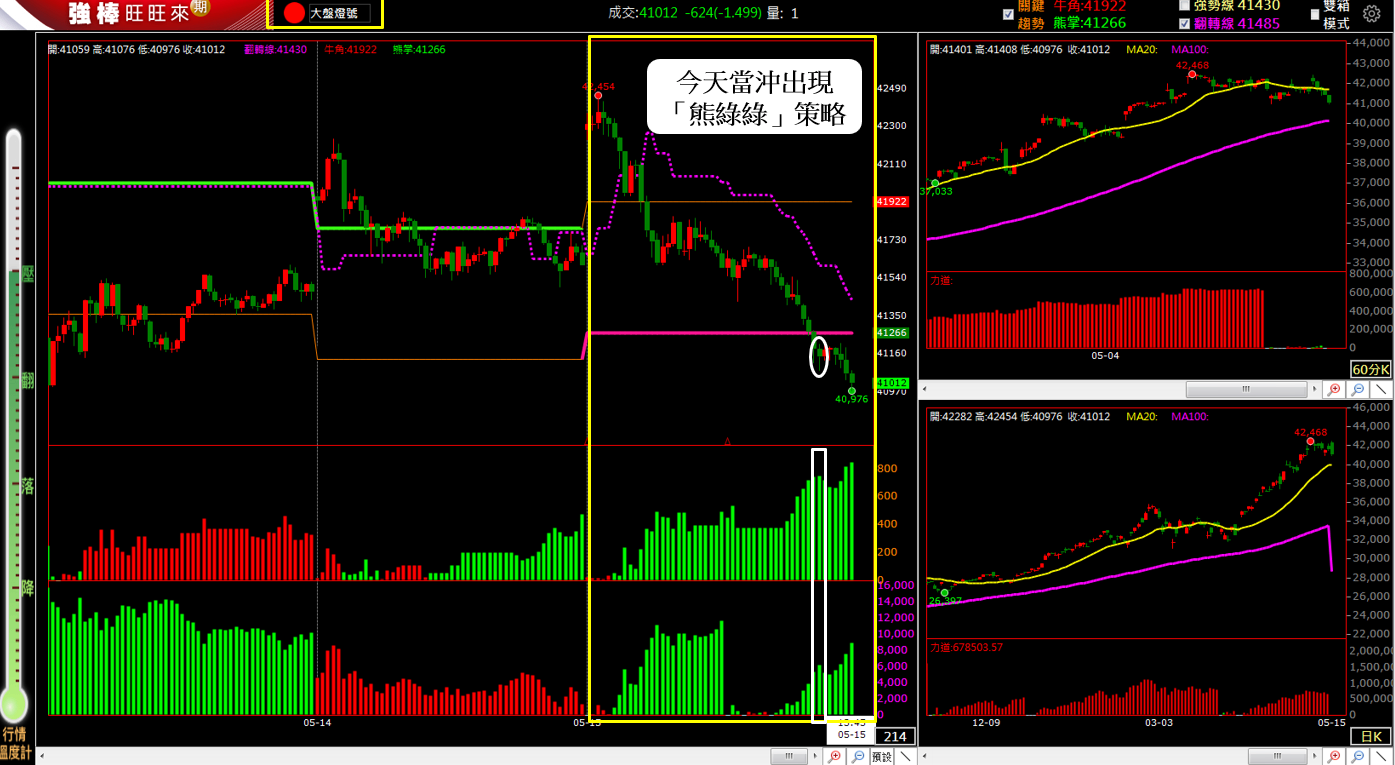Zoom in on the 日K chart
Image resolution: width=1395 pixels, height=765 pixels.
pos(1334,757)
